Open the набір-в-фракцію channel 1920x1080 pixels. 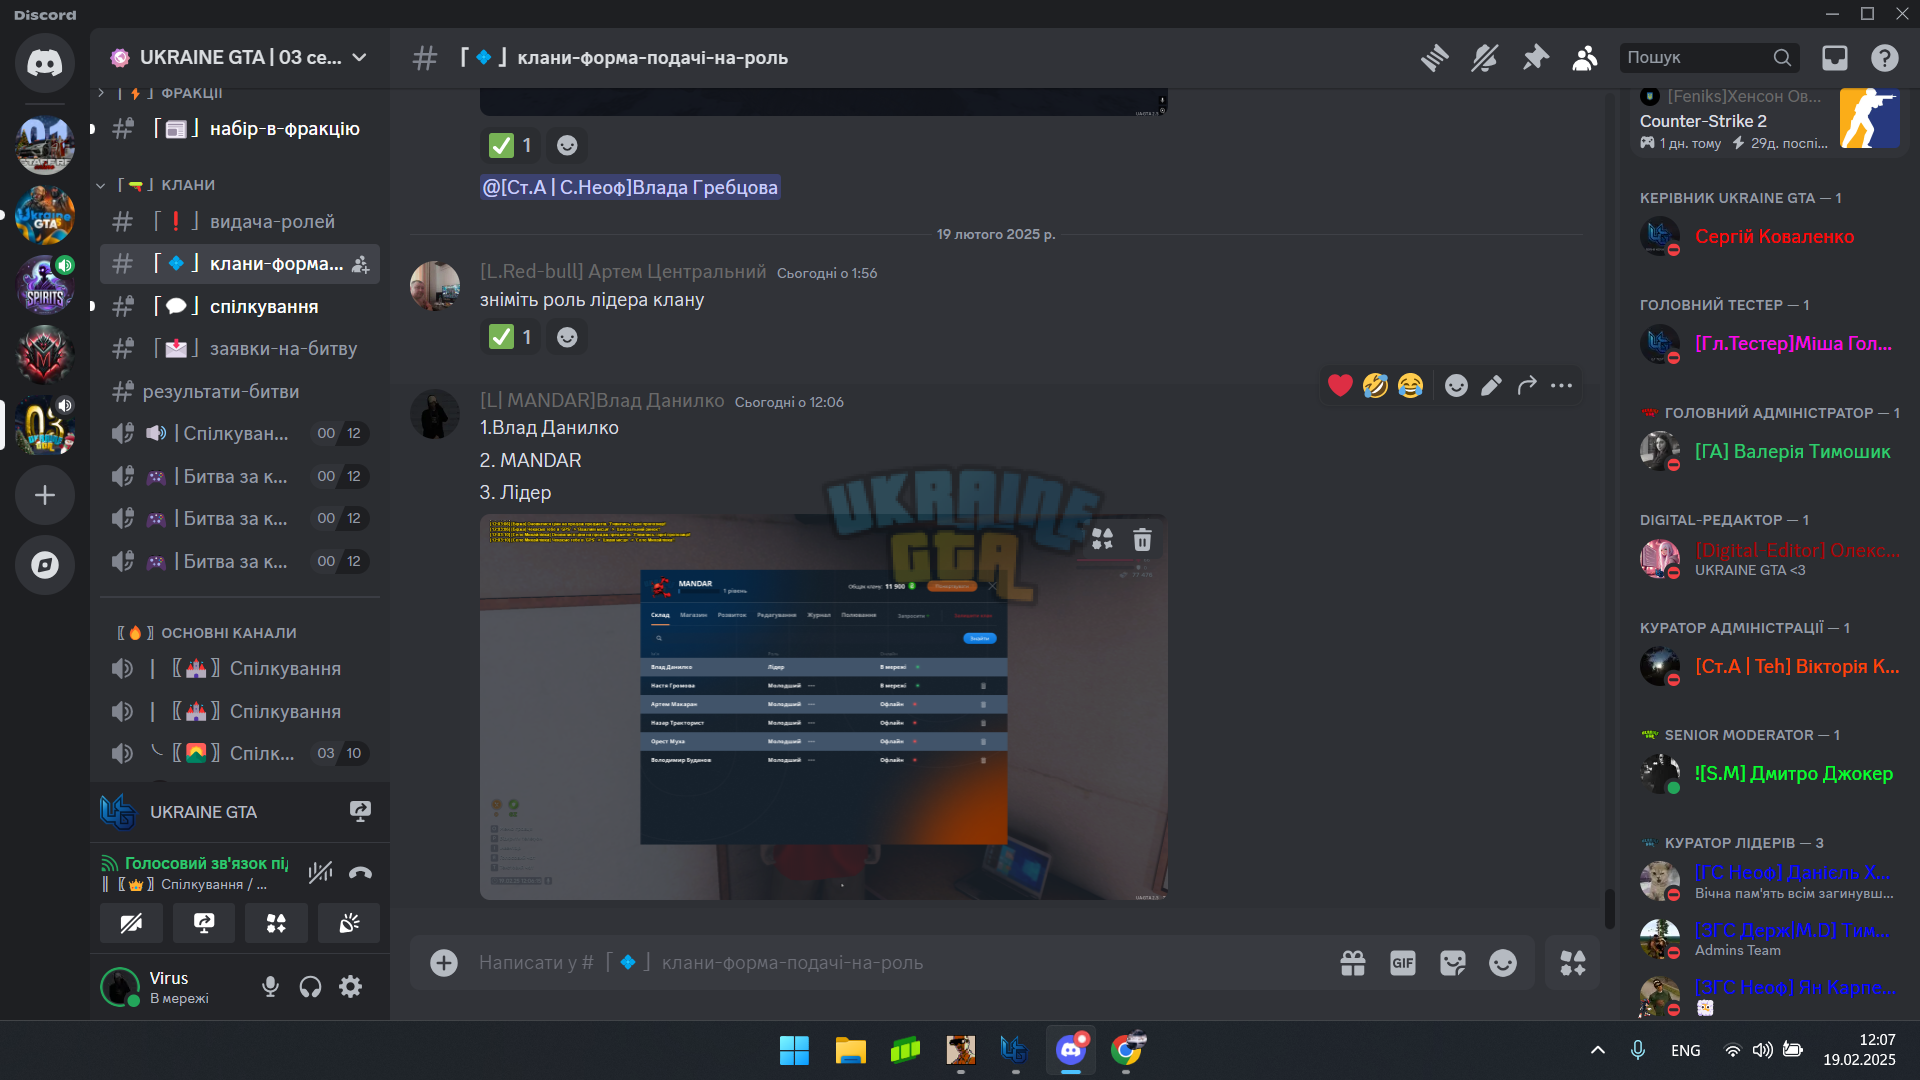click(x=240, y=129)
